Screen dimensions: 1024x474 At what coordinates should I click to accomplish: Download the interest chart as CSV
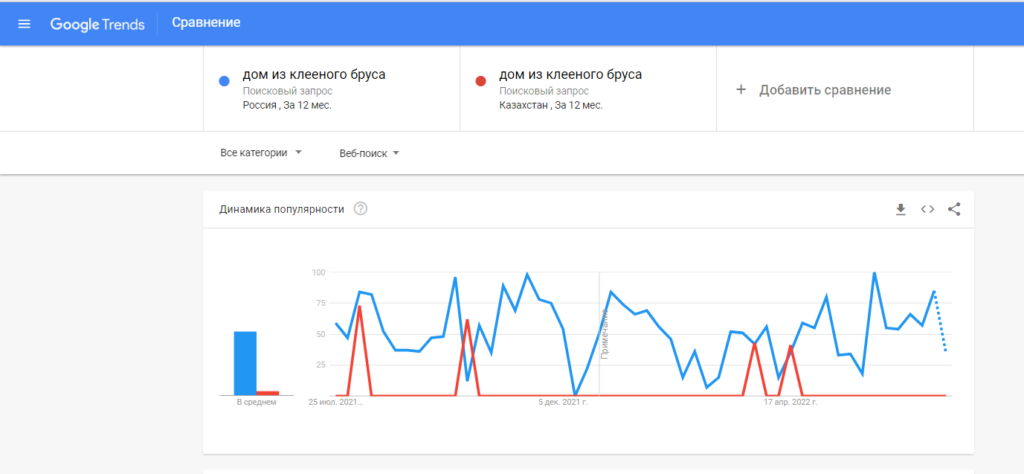(900, 209)
